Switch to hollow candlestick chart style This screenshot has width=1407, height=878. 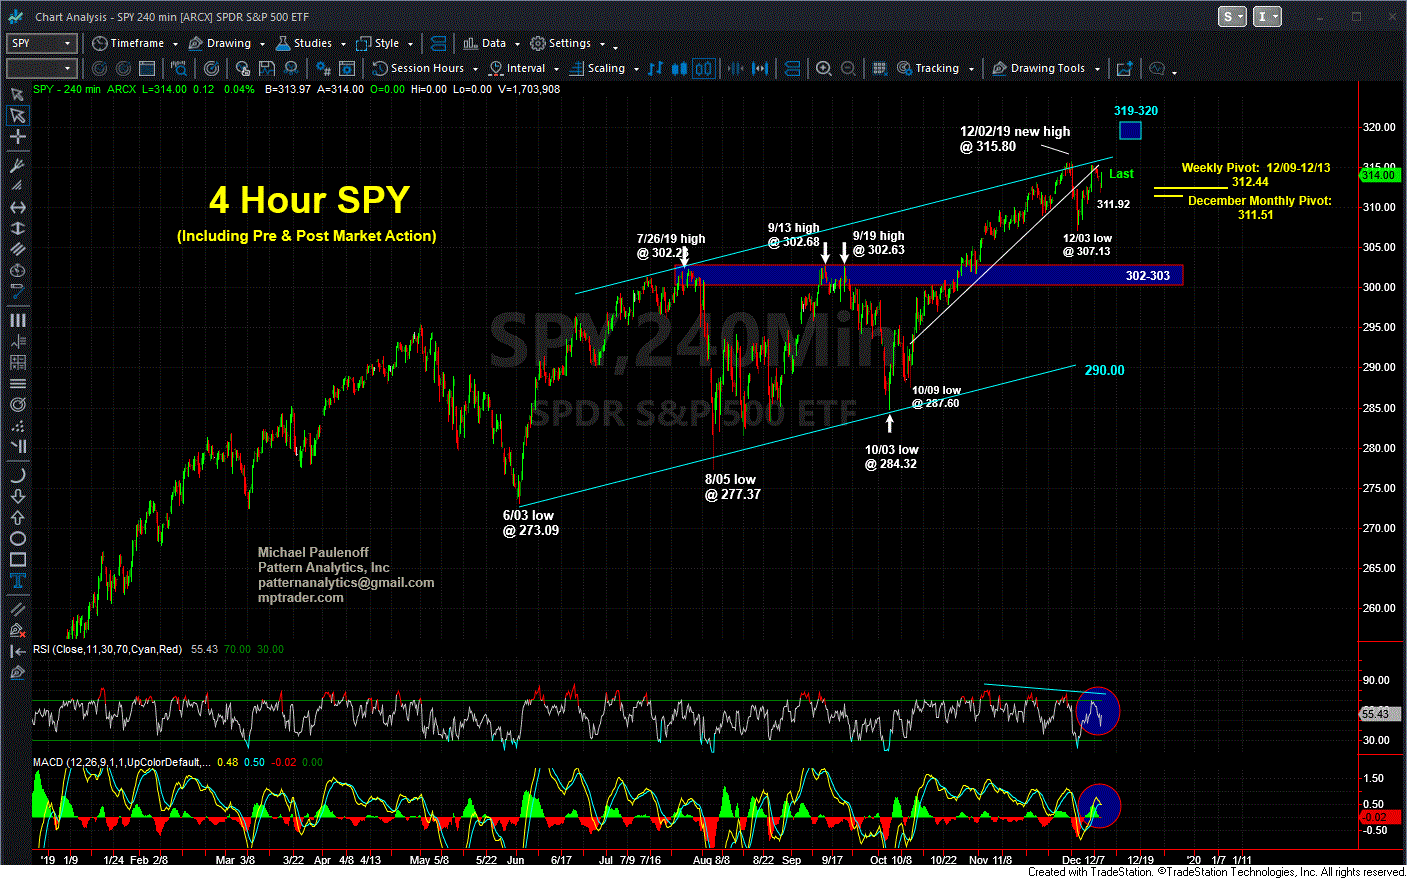pos(704,68)
